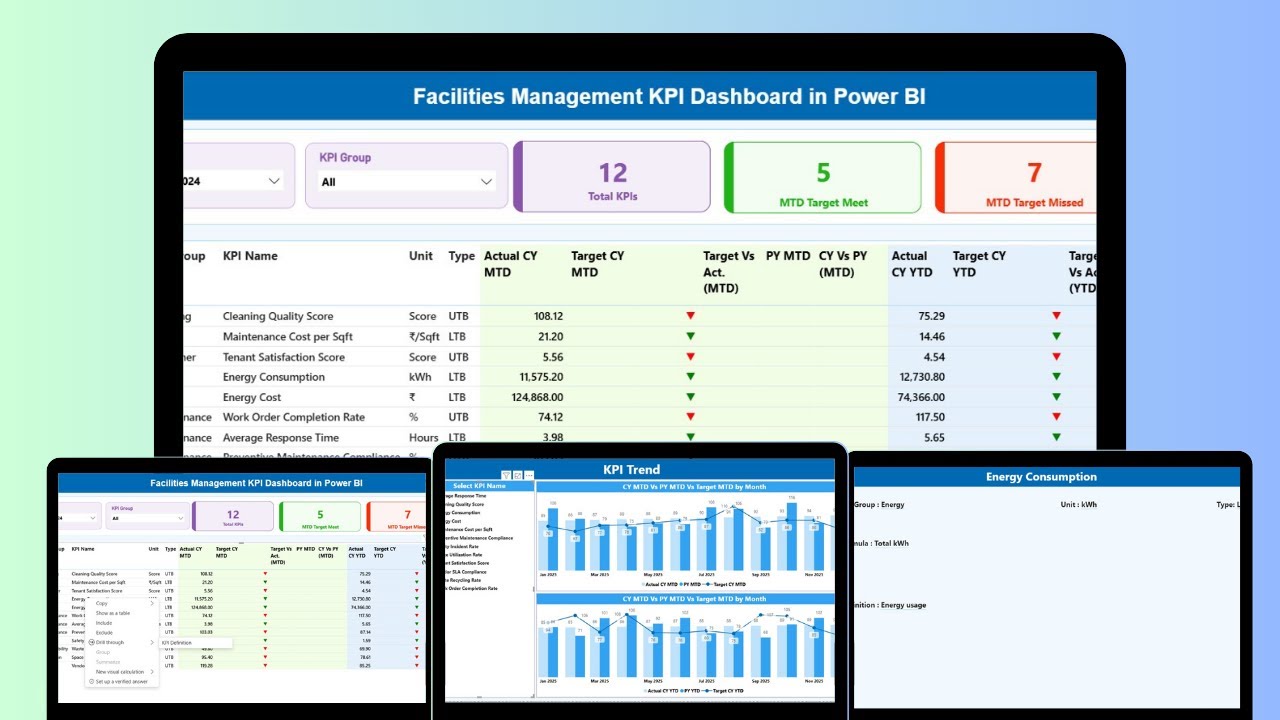
Task: Choose Include in the context menu
Action: coord(104,623)
